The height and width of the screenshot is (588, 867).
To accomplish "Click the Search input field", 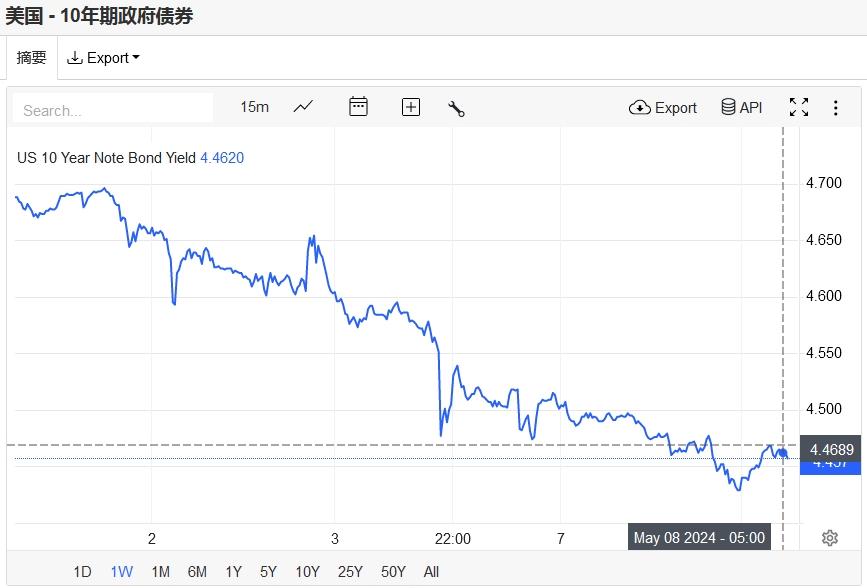I will tap(113, 110).
